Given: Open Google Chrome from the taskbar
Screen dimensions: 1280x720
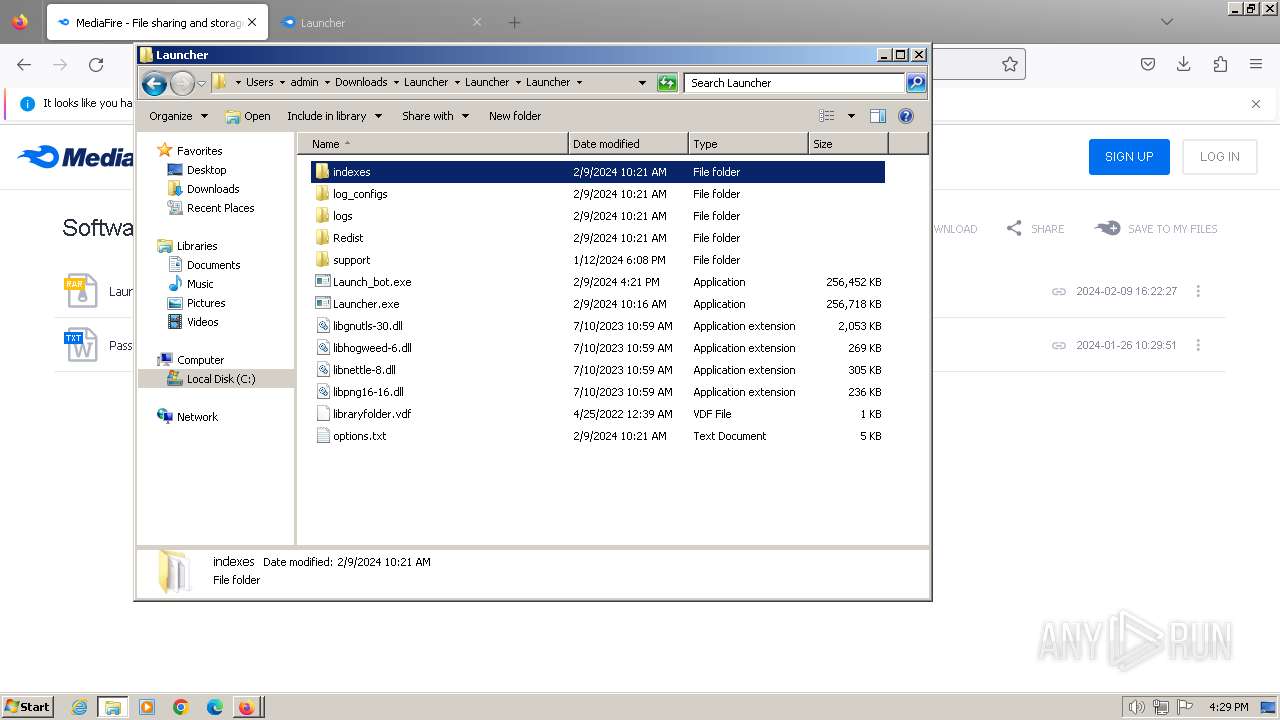Looking at the screenshot, I should pos(181,707).
